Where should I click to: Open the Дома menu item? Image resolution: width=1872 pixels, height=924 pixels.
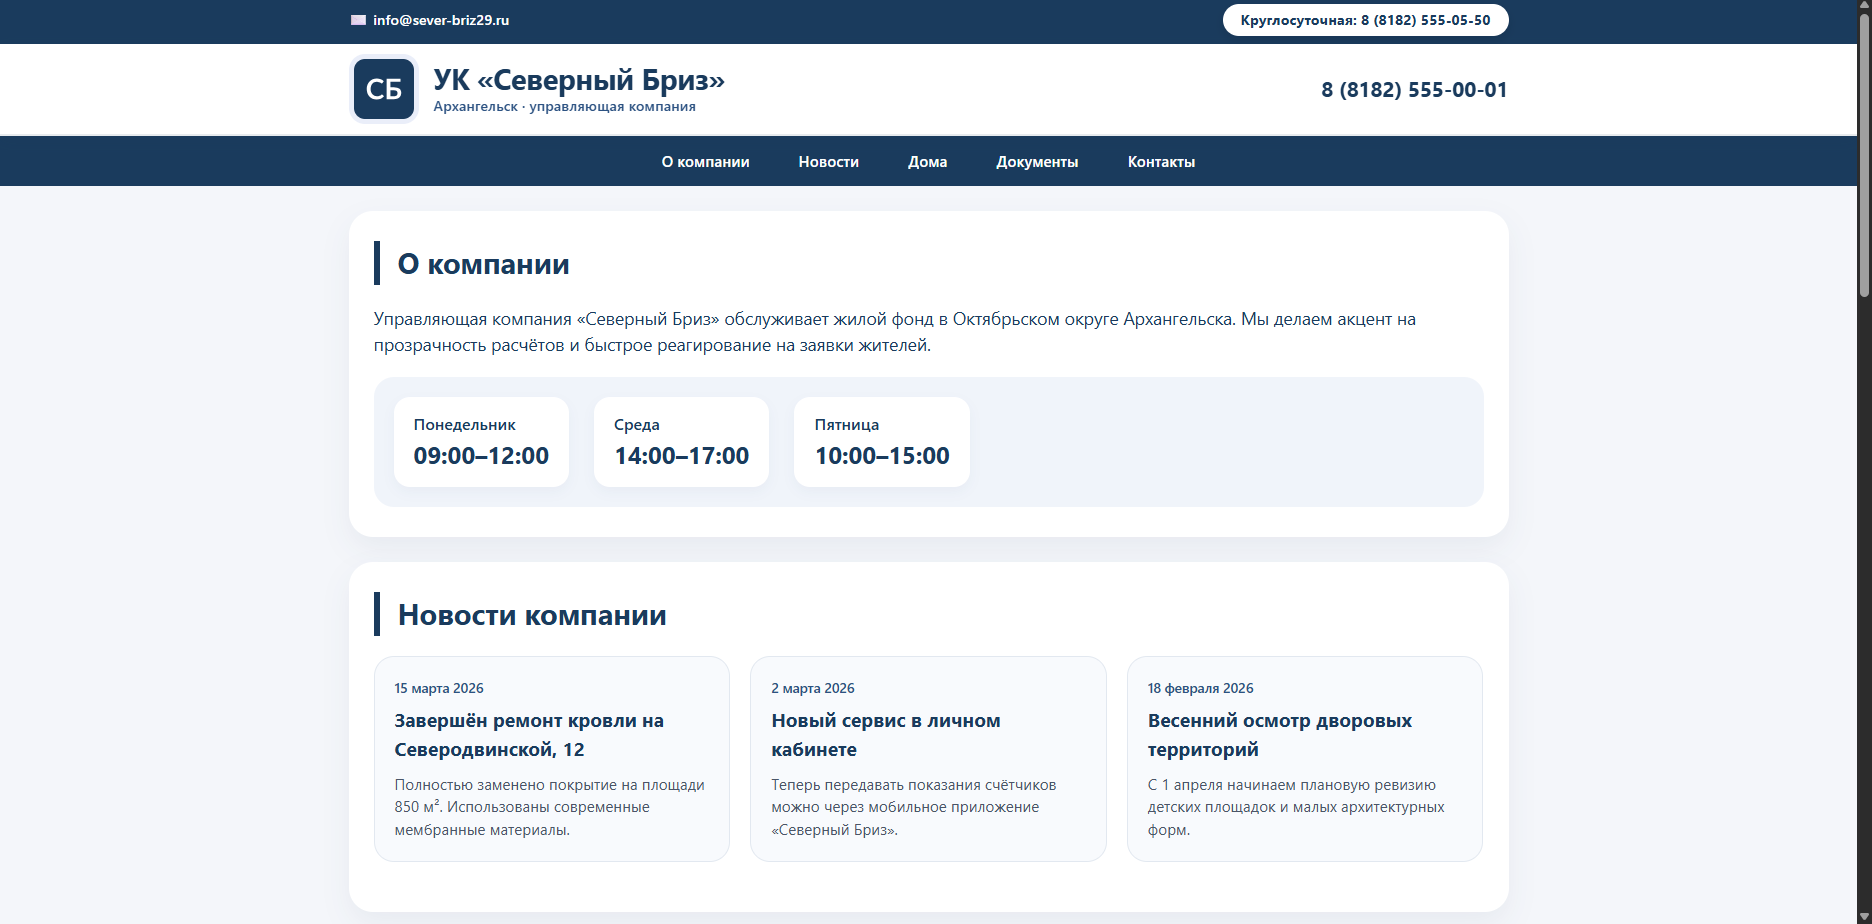click(x=927, y=162)
